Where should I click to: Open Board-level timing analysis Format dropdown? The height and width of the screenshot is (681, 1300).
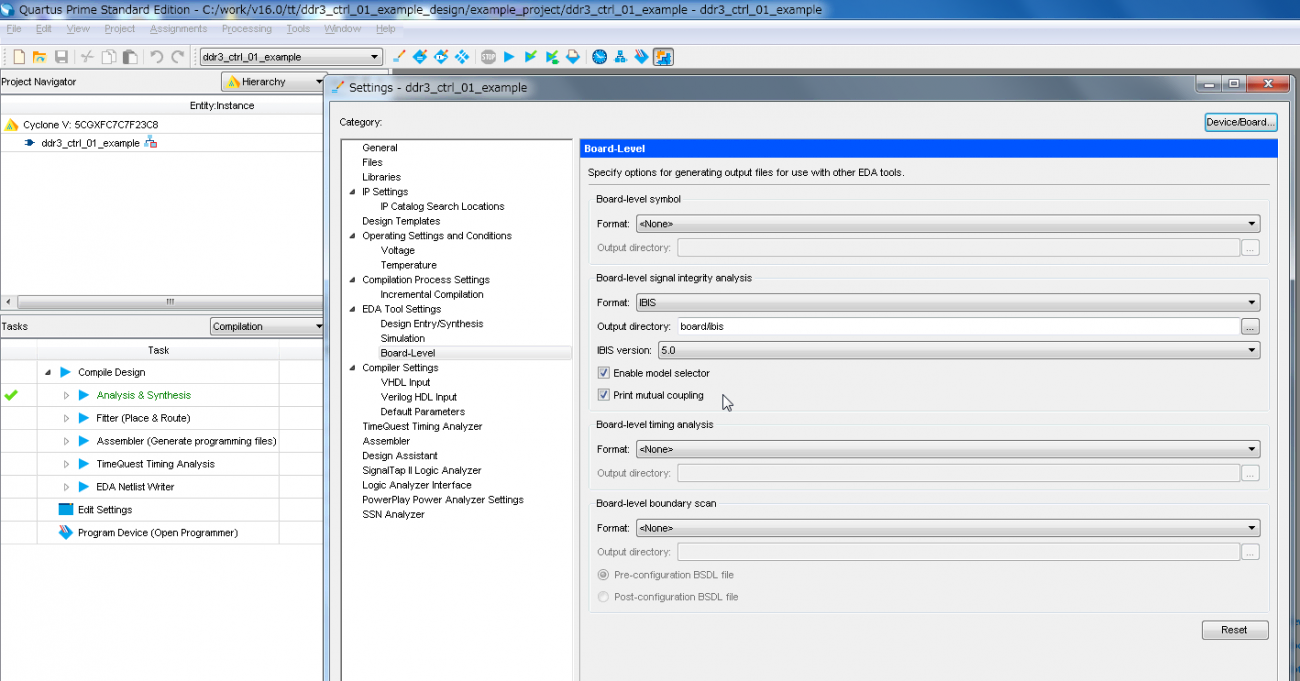947,450
